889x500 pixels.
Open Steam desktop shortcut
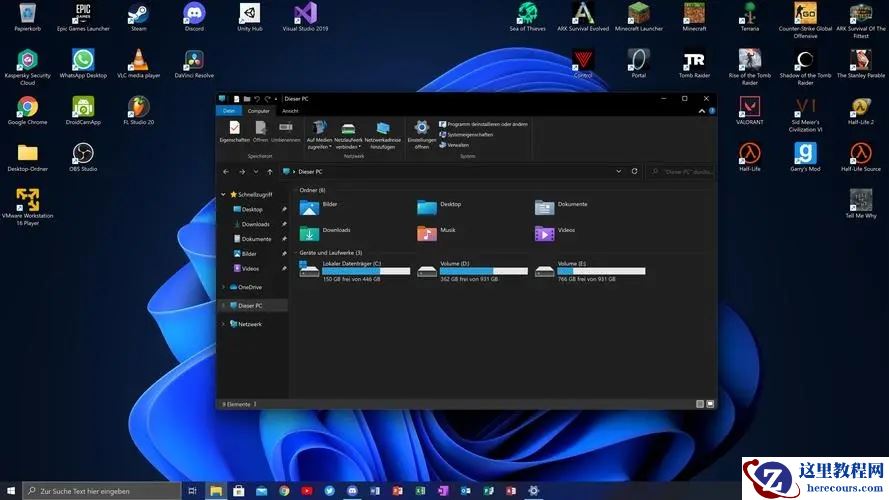[138, 17]
